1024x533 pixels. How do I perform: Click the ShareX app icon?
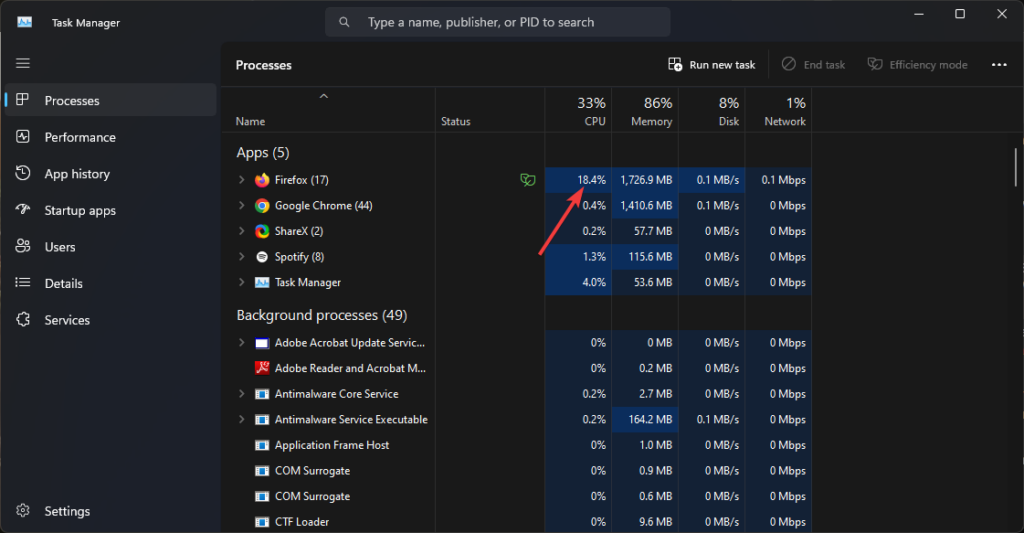(x=262, y=231)
